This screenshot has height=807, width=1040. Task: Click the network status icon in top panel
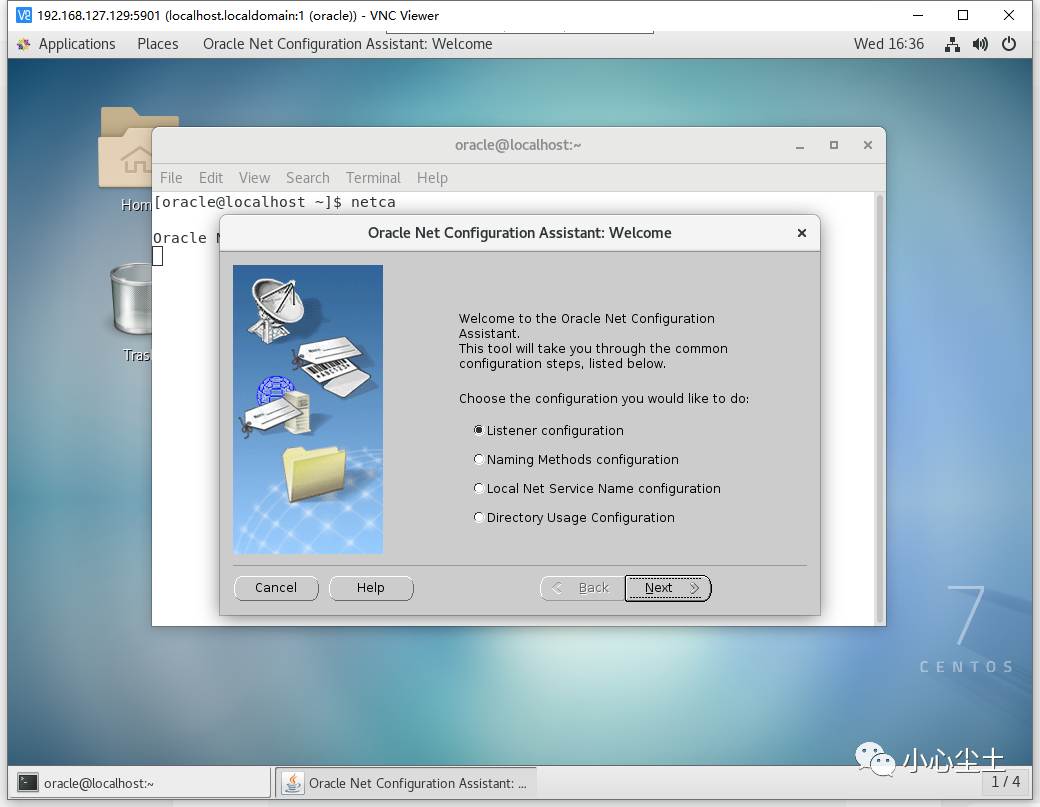click(952, 44)
